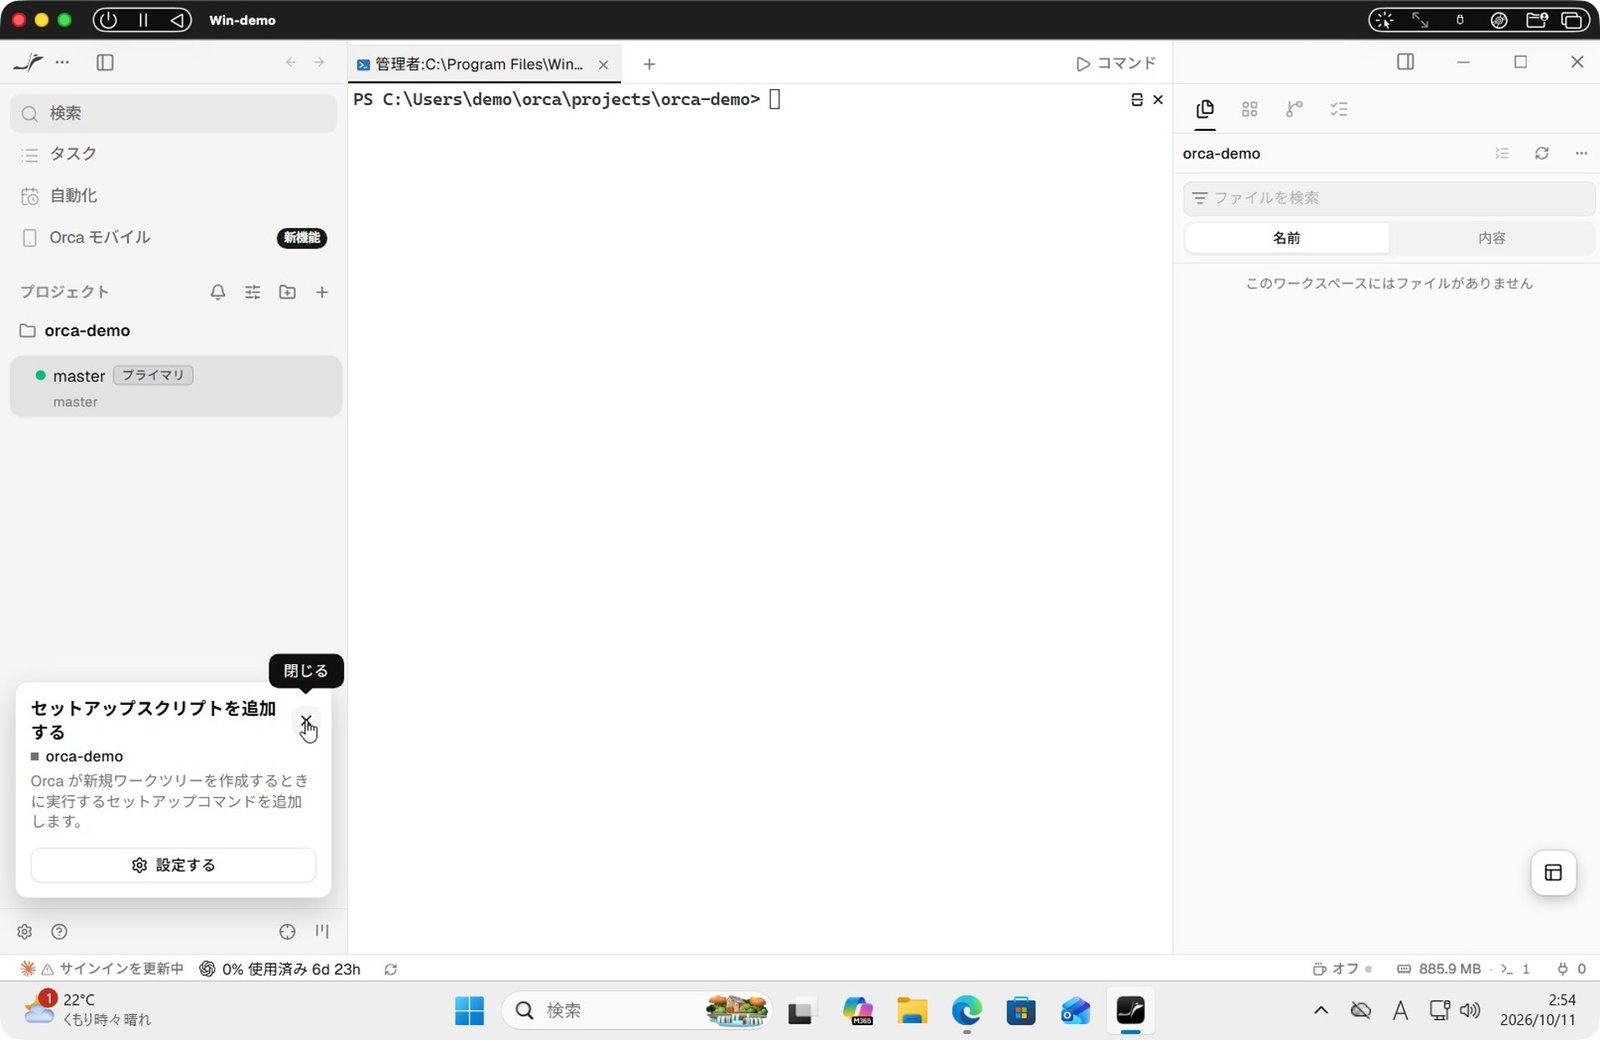Open the checklist tab in right panel
Viewport: 1600px width, 1040px height.
pyautogui.click(x=1339, y=109)
